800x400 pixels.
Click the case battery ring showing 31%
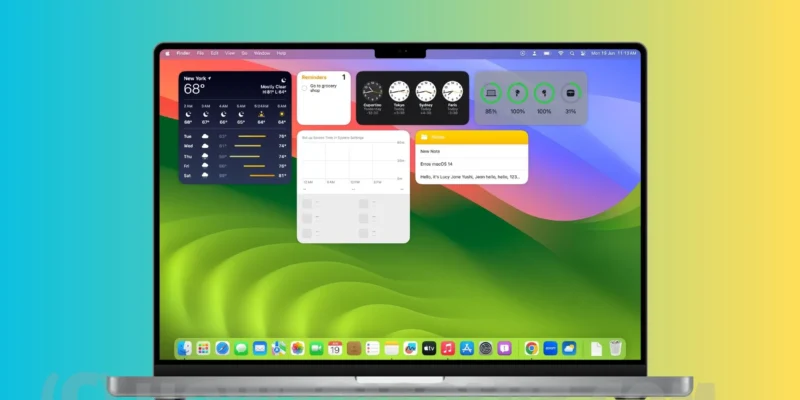570,93
